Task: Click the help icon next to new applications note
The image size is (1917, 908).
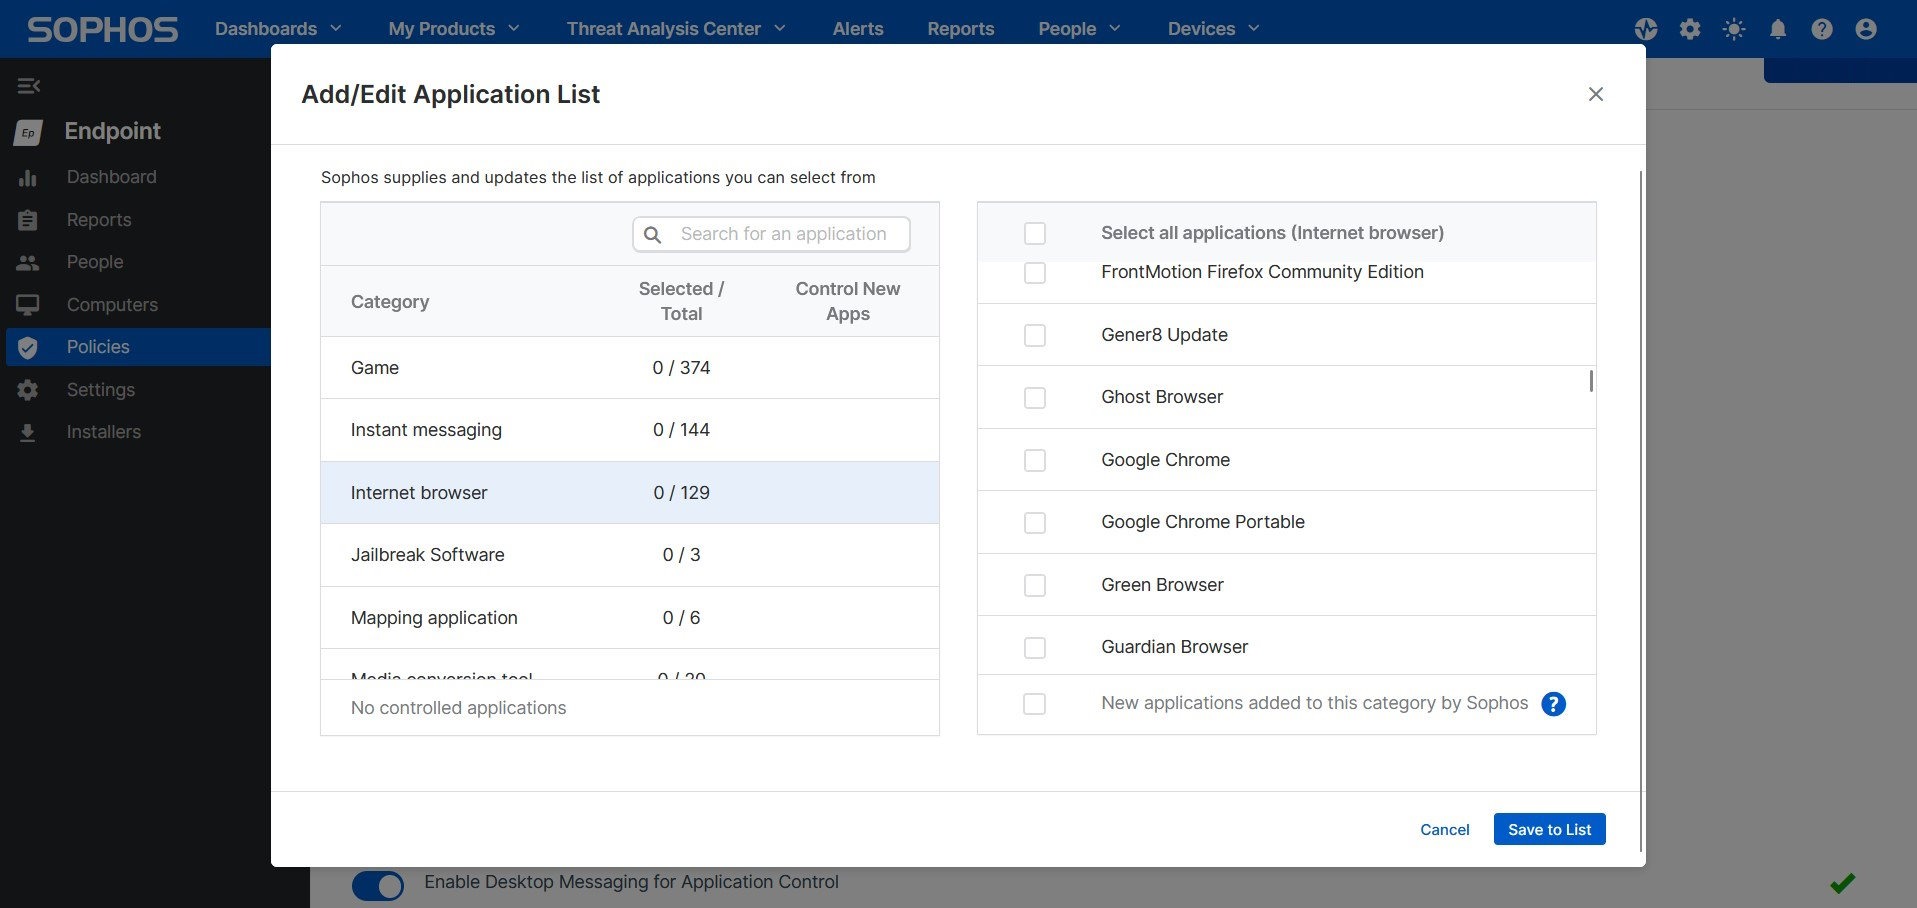Action: [x=1553, y=704]
